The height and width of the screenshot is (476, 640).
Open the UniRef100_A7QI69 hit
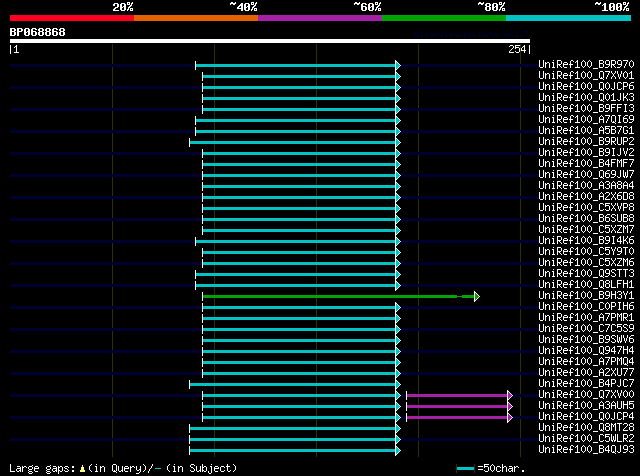586,119
